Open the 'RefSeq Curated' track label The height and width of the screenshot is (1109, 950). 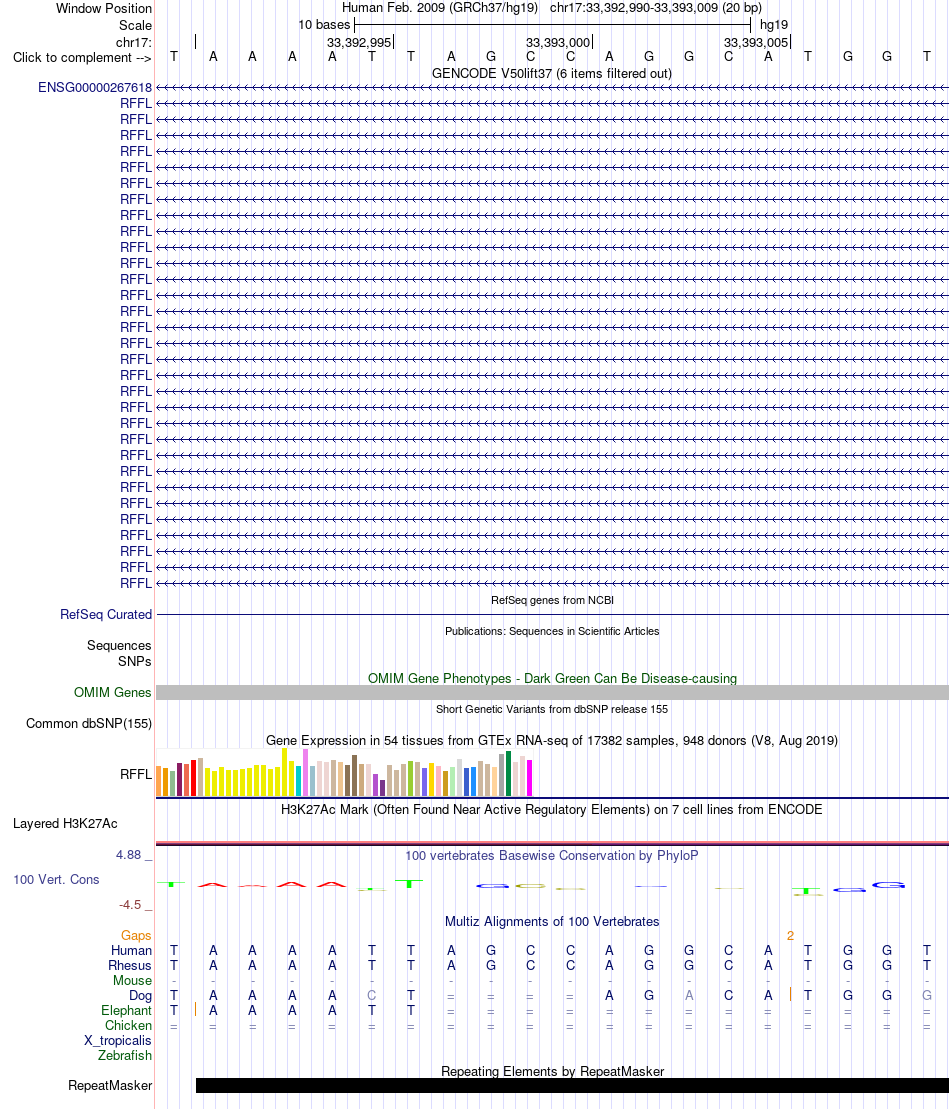[x=106, y=615]
